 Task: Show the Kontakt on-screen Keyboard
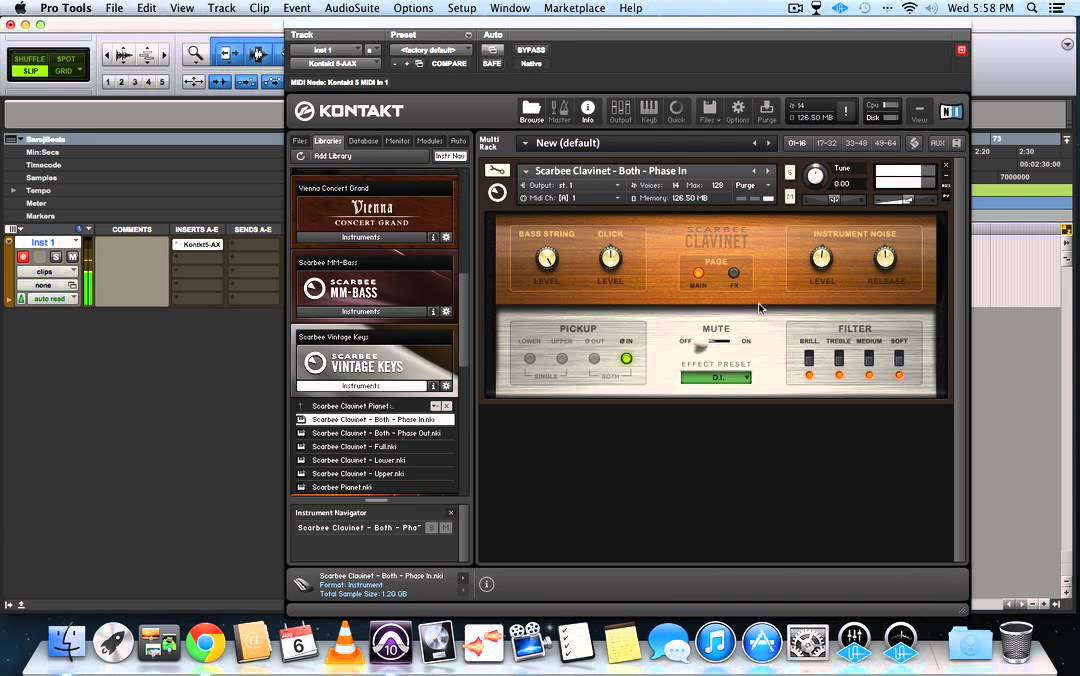tap(649, 111)
